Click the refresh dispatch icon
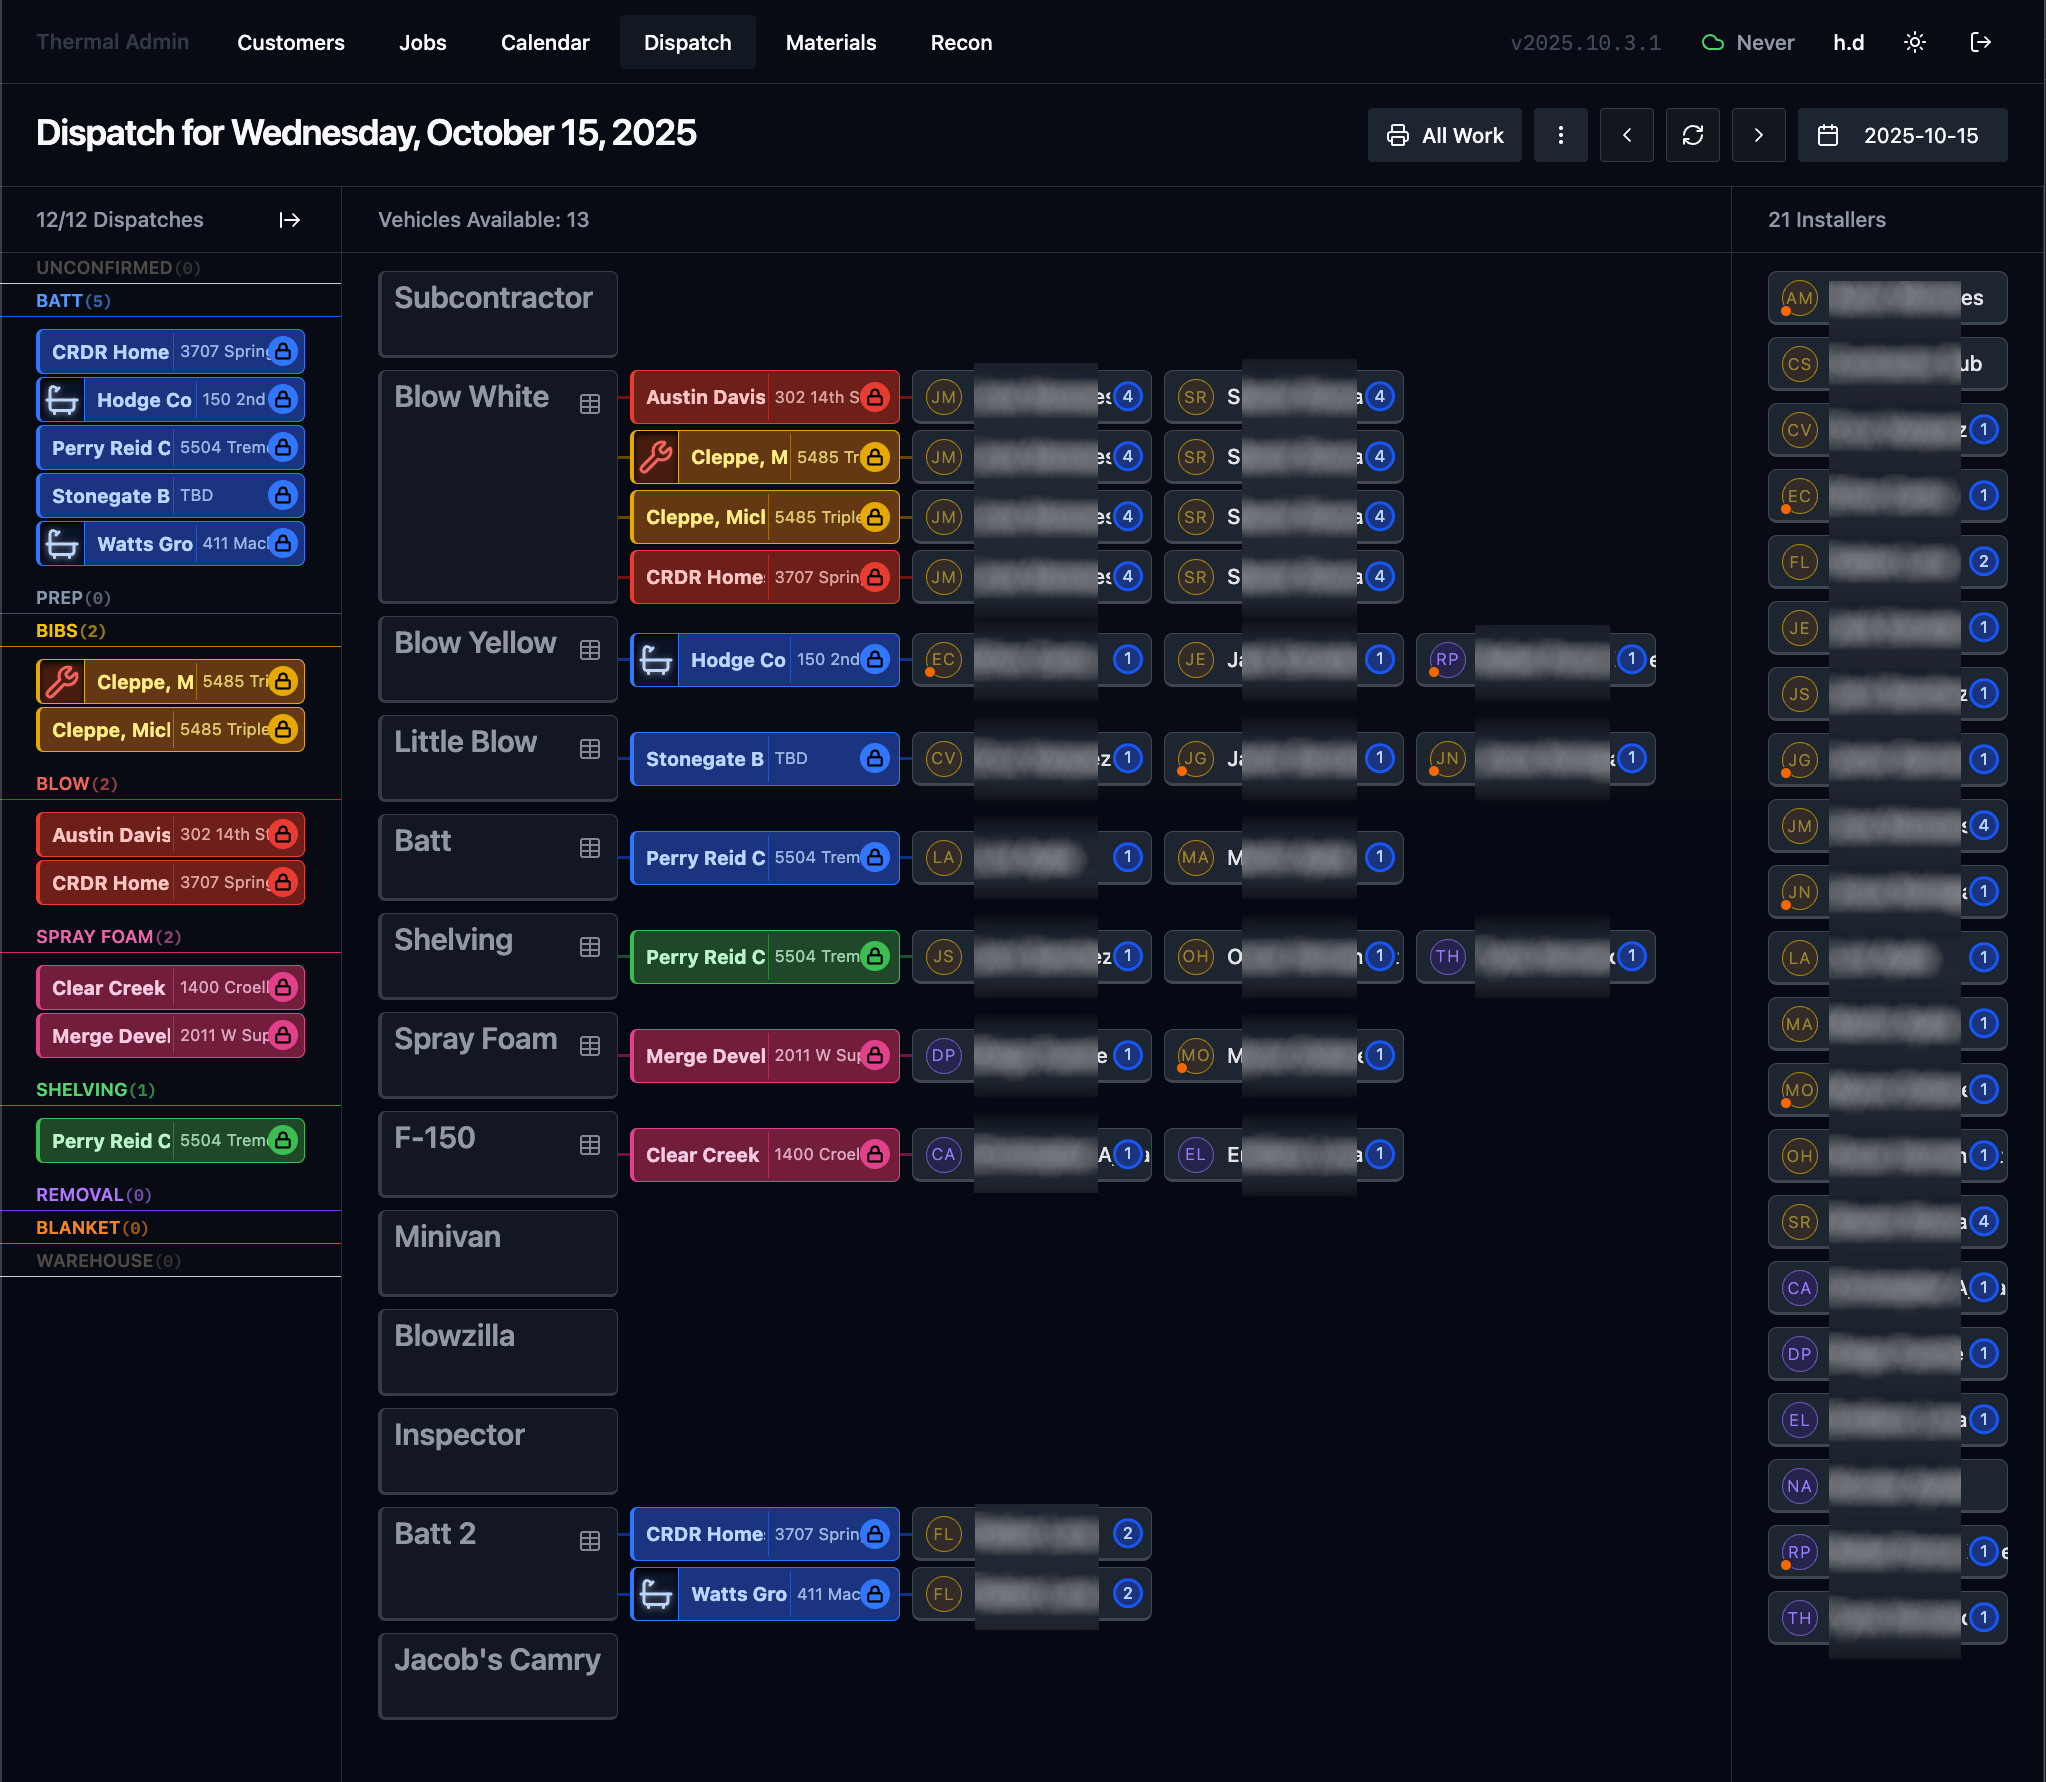This screenshot has width=2046, height=1782. pos(1692,135)
